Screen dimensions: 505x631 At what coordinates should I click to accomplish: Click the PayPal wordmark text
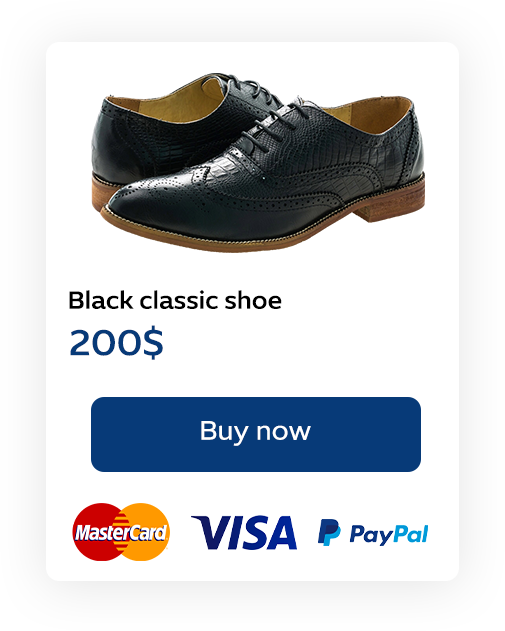pos(389,535)
